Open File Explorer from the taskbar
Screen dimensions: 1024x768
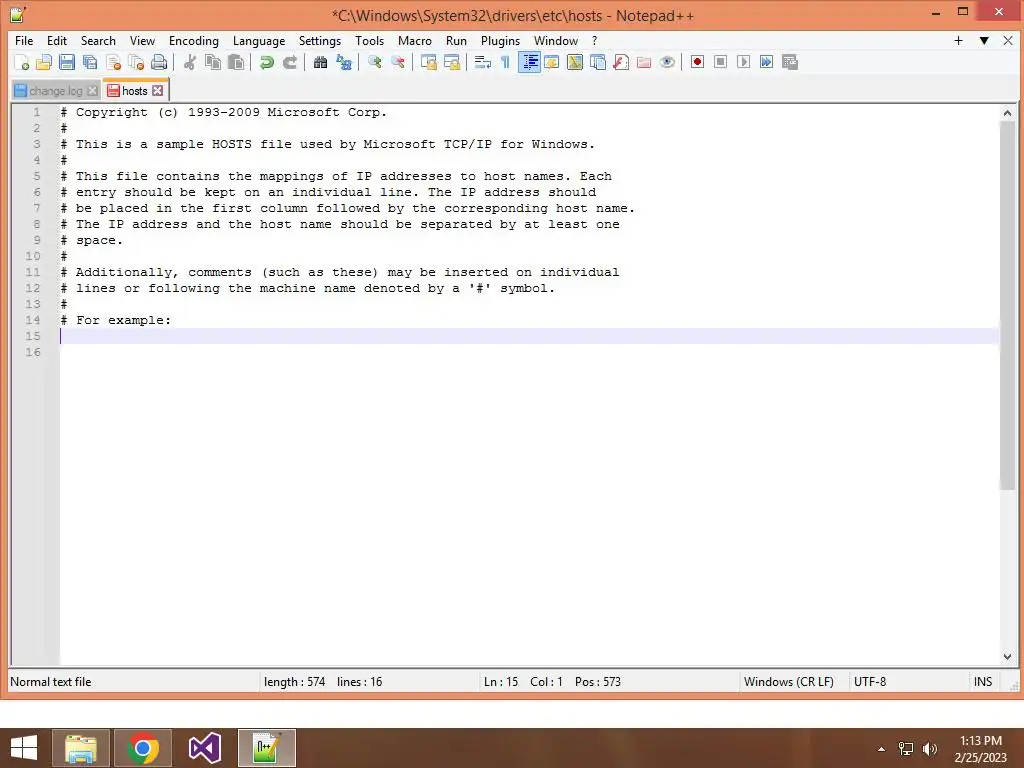point(81,748)
